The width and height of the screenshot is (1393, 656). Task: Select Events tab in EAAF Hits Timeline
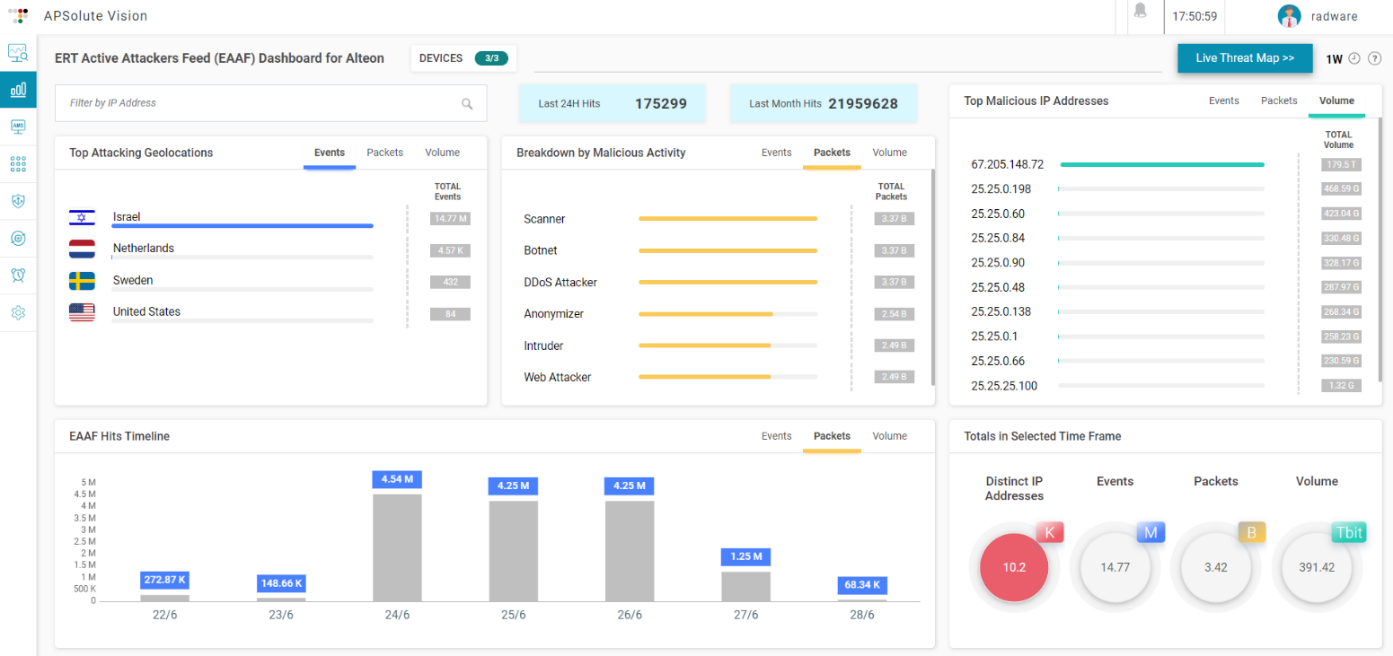(x=776, y=436)
